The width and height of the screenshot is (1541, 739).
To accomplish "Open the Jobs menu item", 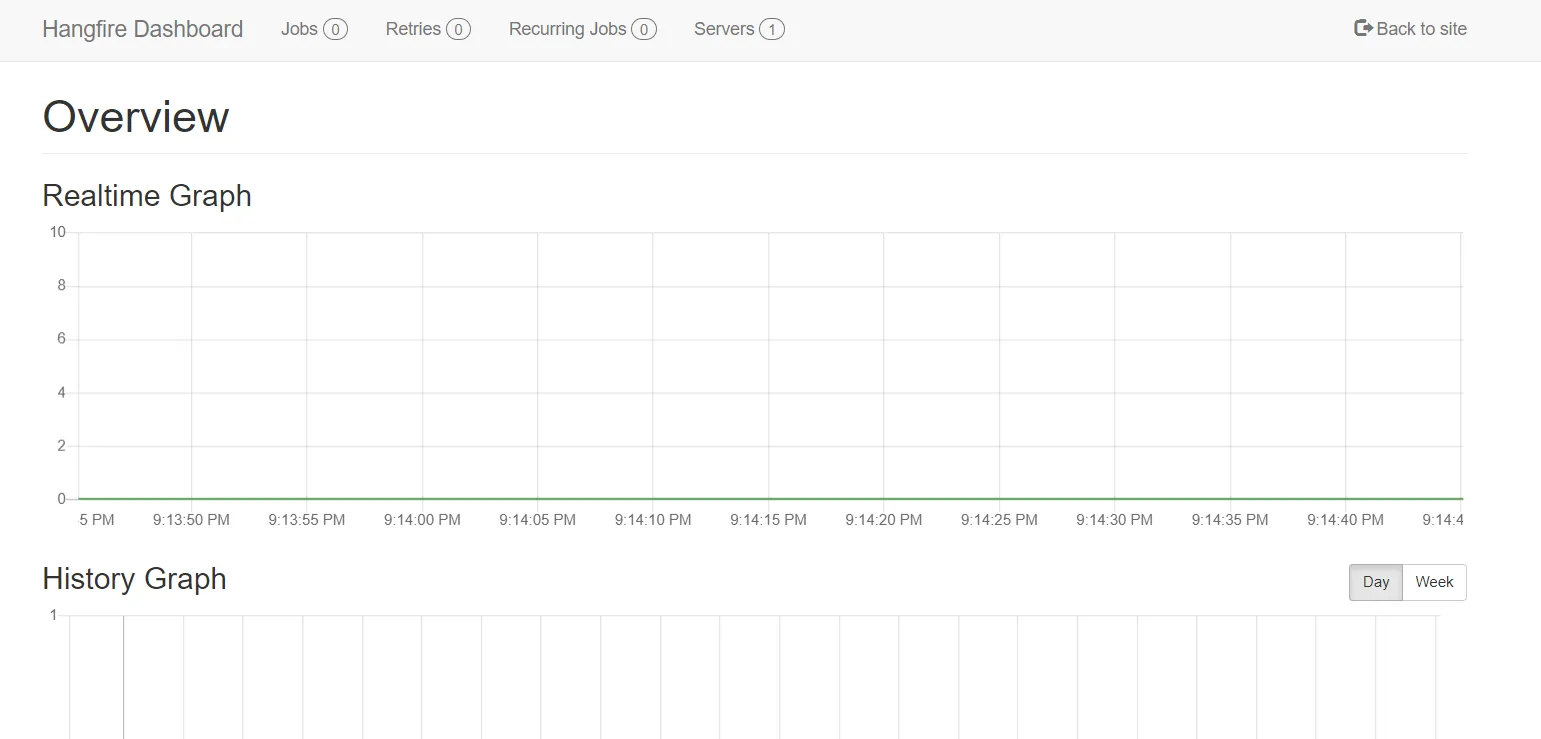I will click(314, 29).
